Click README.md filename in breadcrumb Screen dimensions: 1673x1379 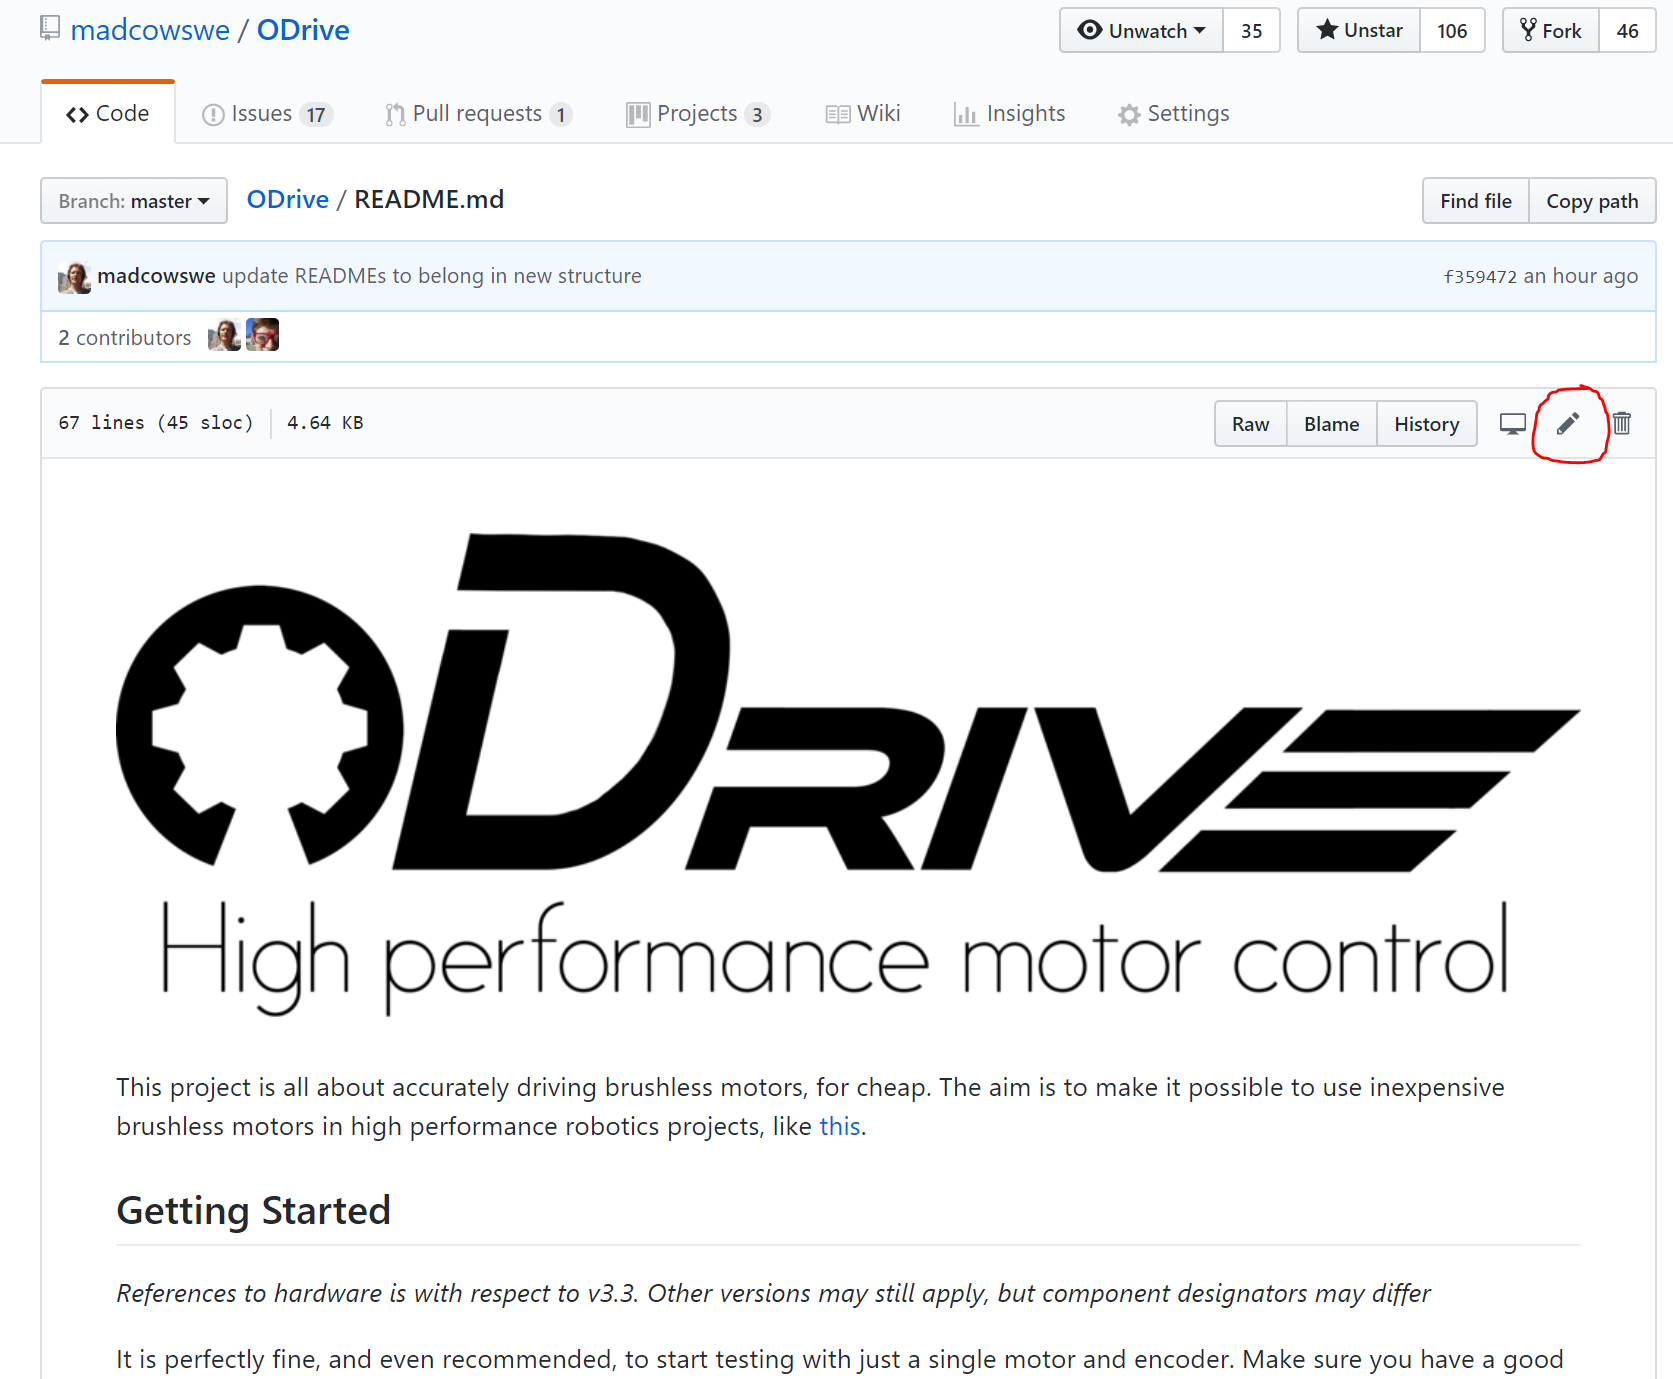tap(429, 199)
